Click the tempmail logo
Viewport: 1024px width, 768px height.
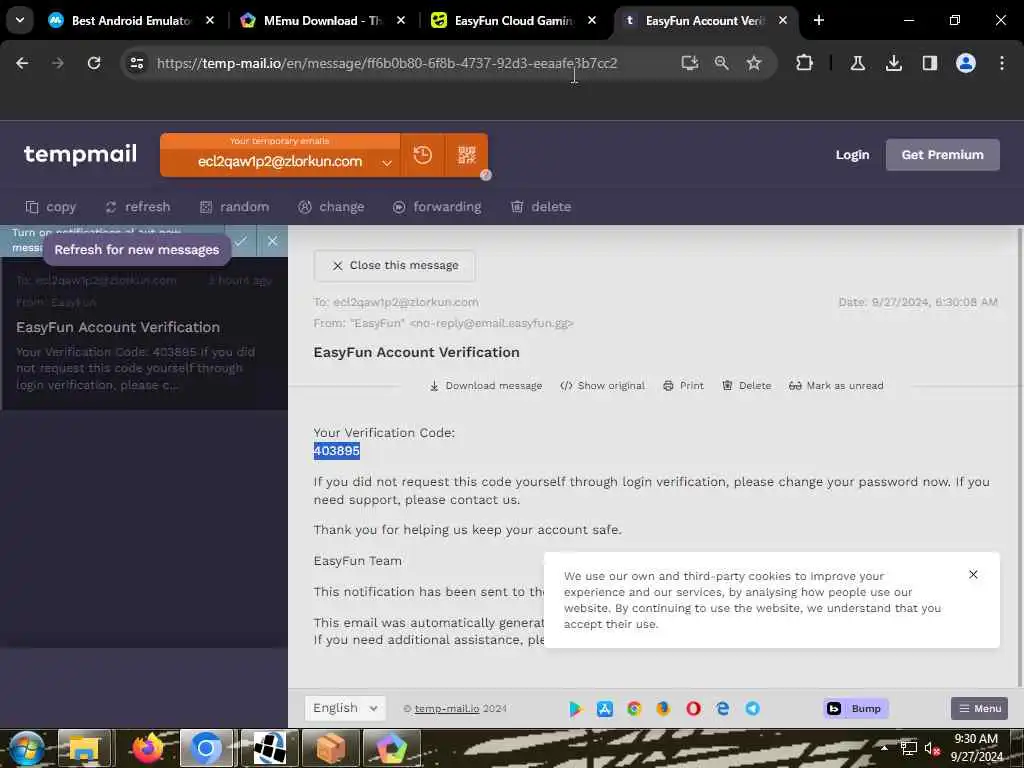[80, 154]
